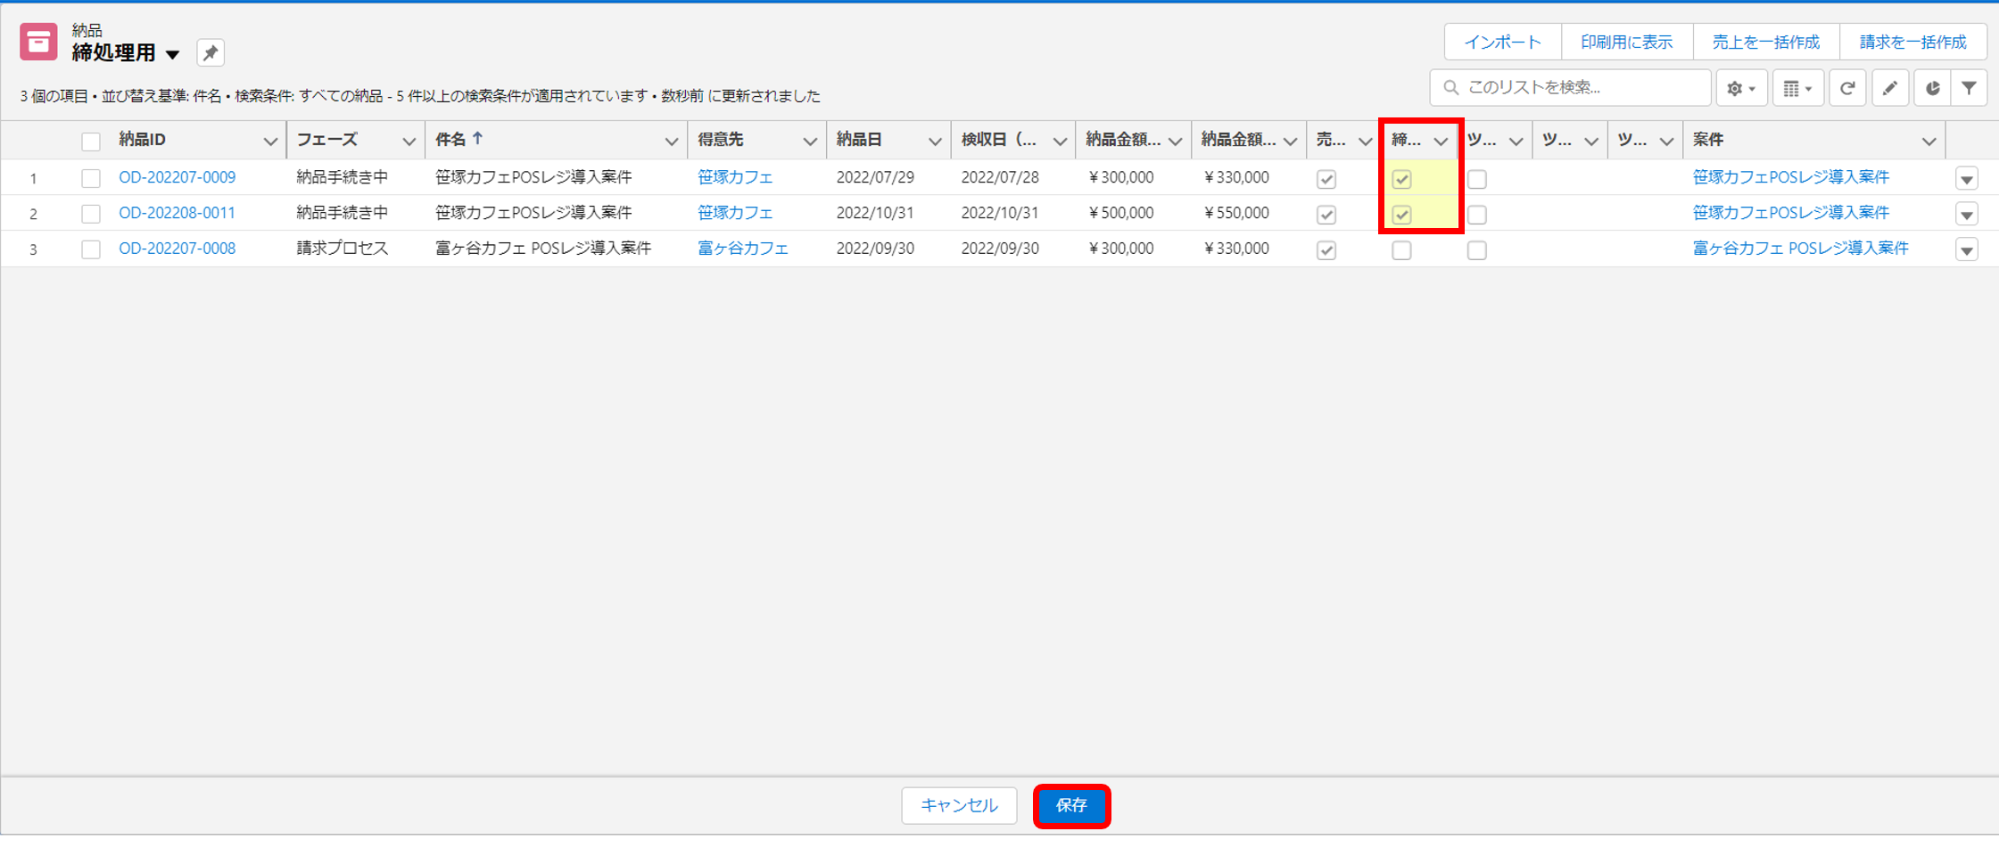Click ¥500,000 amount cell
The image size is (1999, 843).
click(1121, 213)
